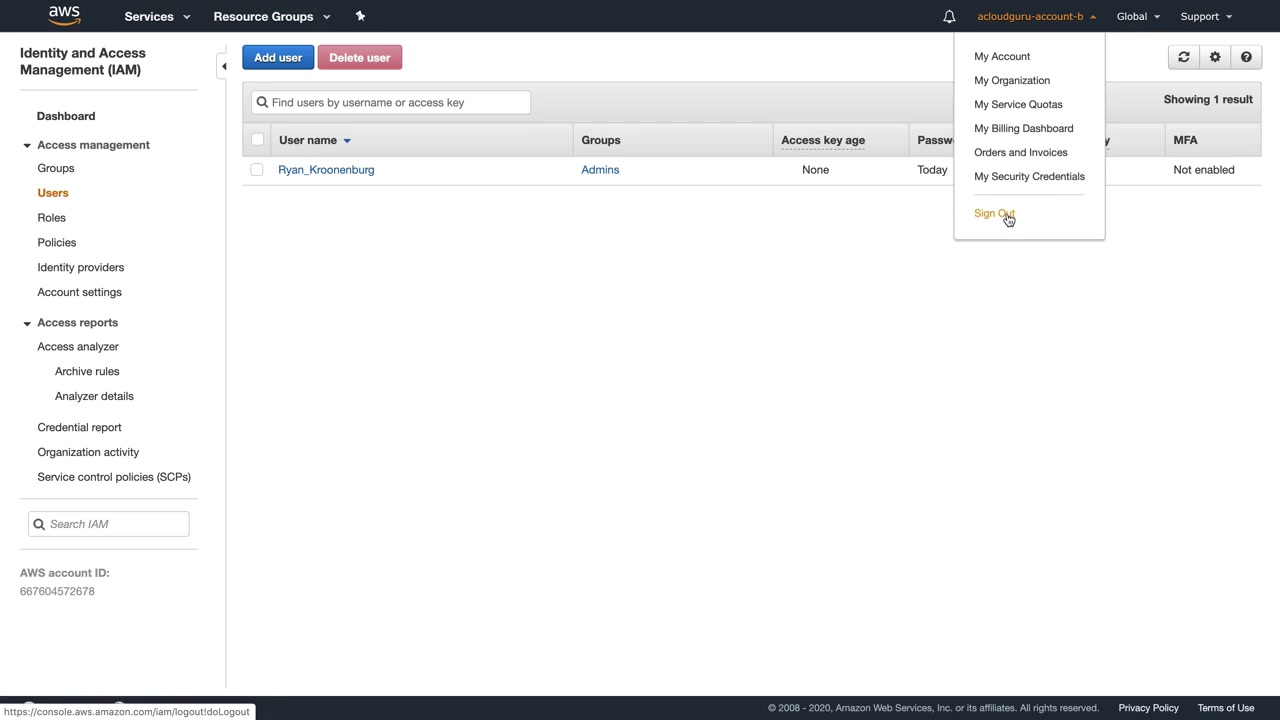
Task: Open My Security Credentials
Action: (1029, 177)
